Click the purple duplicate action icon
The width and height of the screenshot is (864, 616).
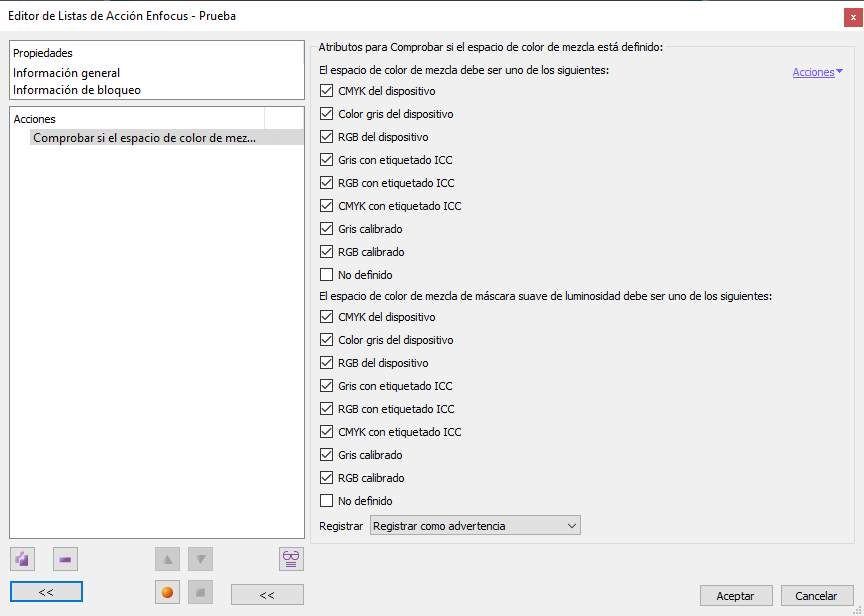[x=23, y=559]
